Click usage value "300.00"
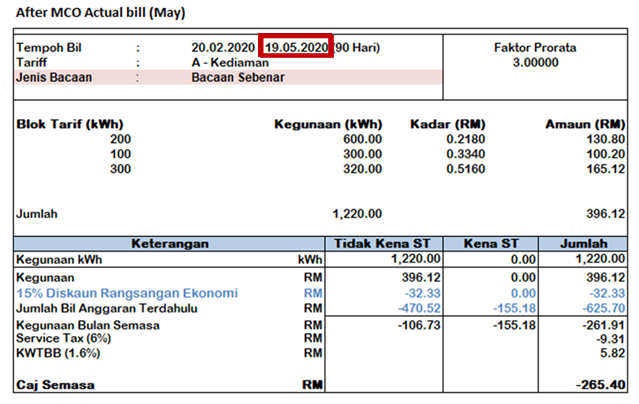The height and width of the screenshot is (404, 639). point(362,154)
